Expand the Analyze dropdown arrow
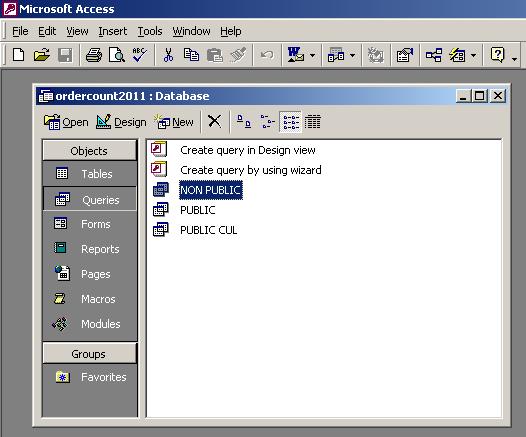Image resolution: width=526 pixels, height=437 pixels. click(x=353, y=55)
